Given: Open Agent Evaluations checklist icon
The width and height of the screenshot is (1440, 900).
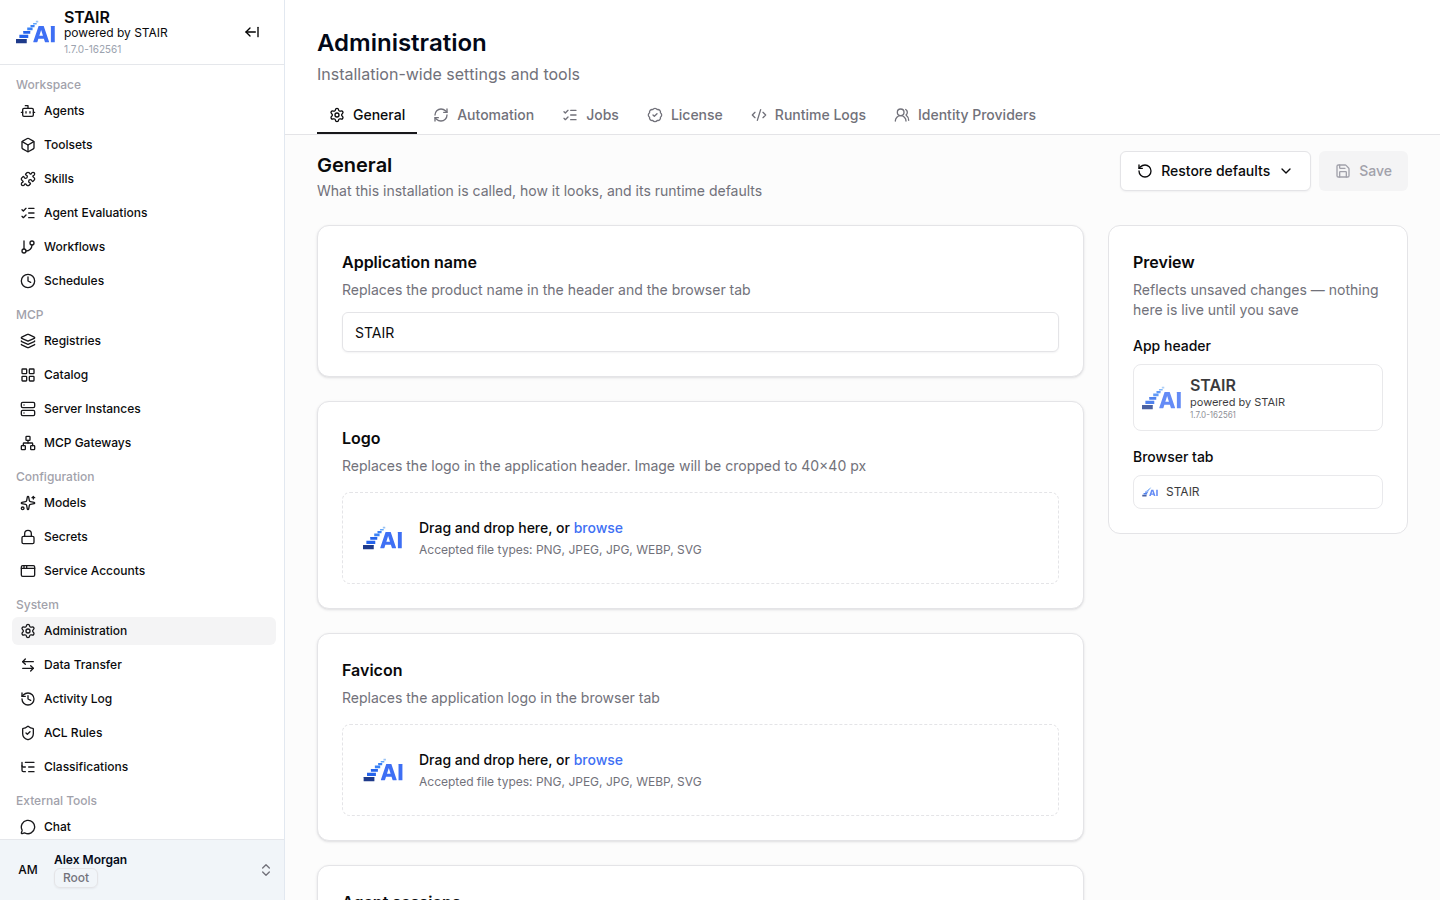Looking at the screenshot, I should pyautogui.click(x=28, y=213).
